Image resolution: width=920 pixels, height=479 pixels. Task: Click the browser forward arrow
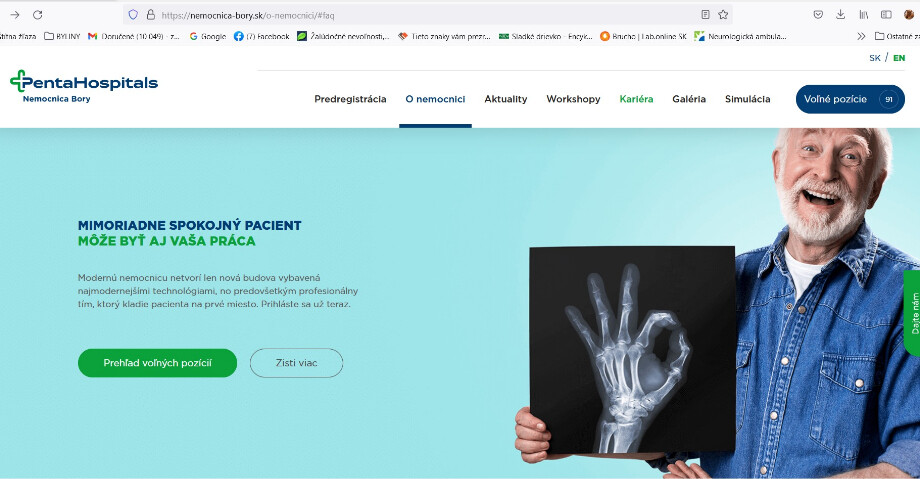15,15
